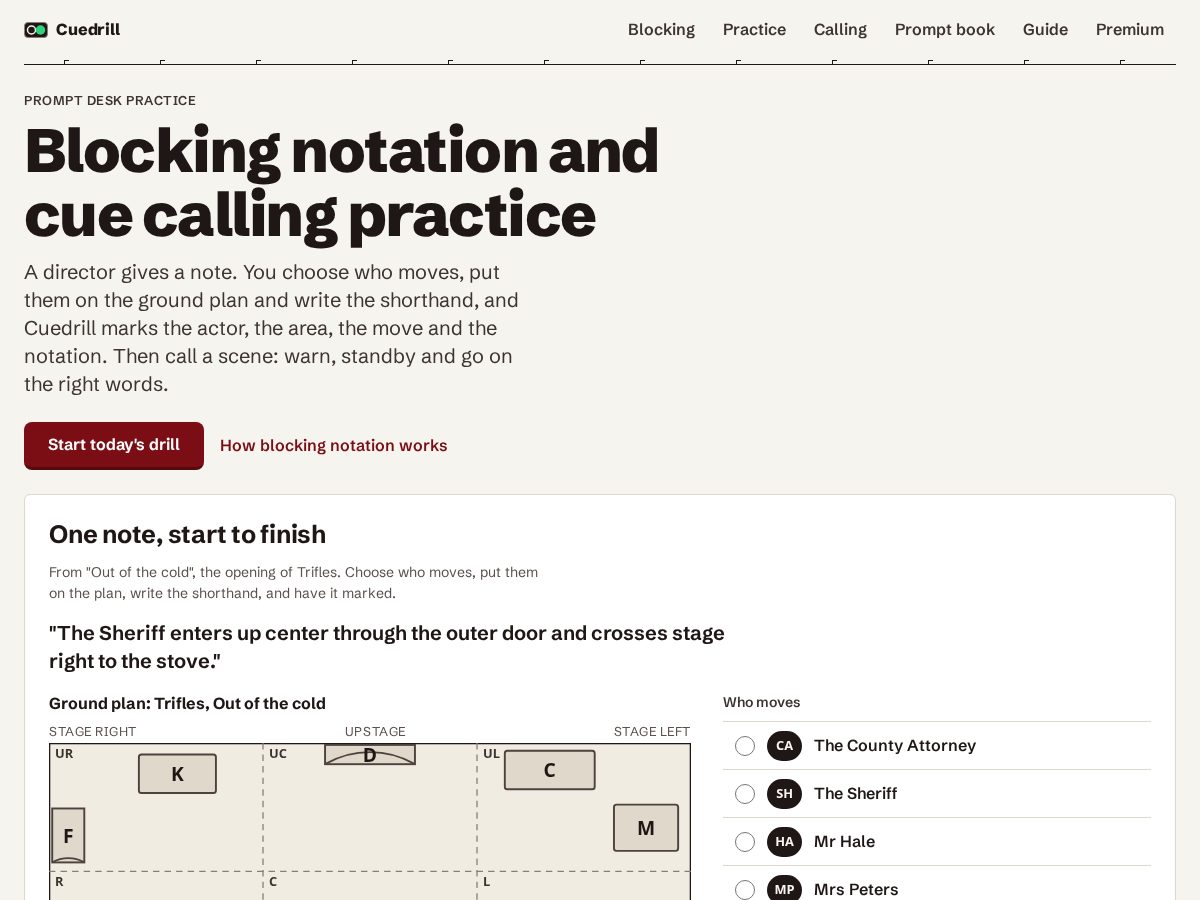Screen dimensions: 1200x900
Task: Click the "STAGE LEFT" label above plan
Action: tap(652, 732)
